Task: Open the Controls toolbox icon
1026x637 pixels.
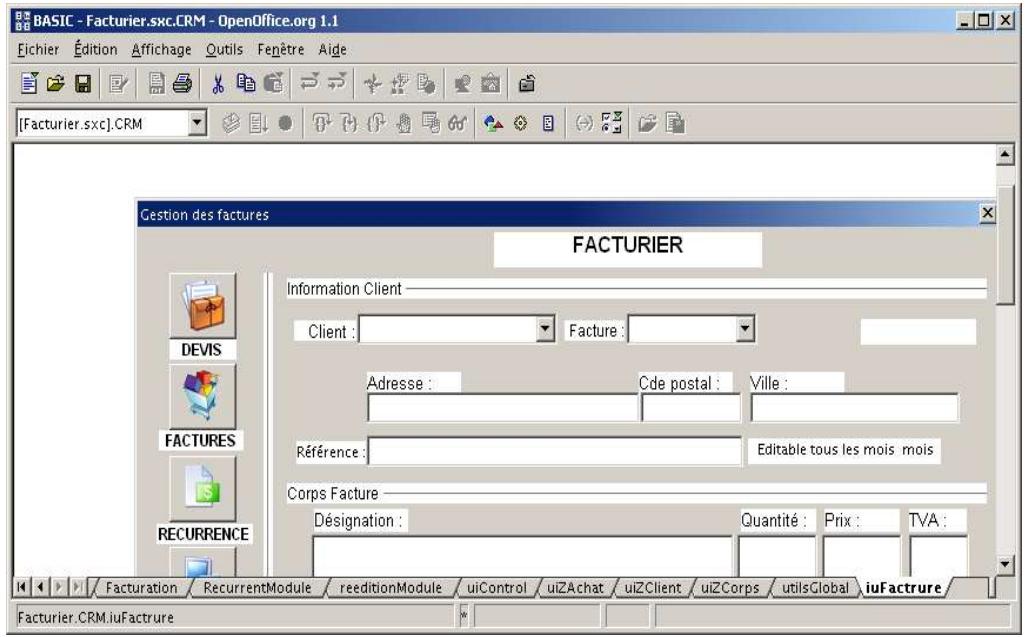Action: point(611,122)
